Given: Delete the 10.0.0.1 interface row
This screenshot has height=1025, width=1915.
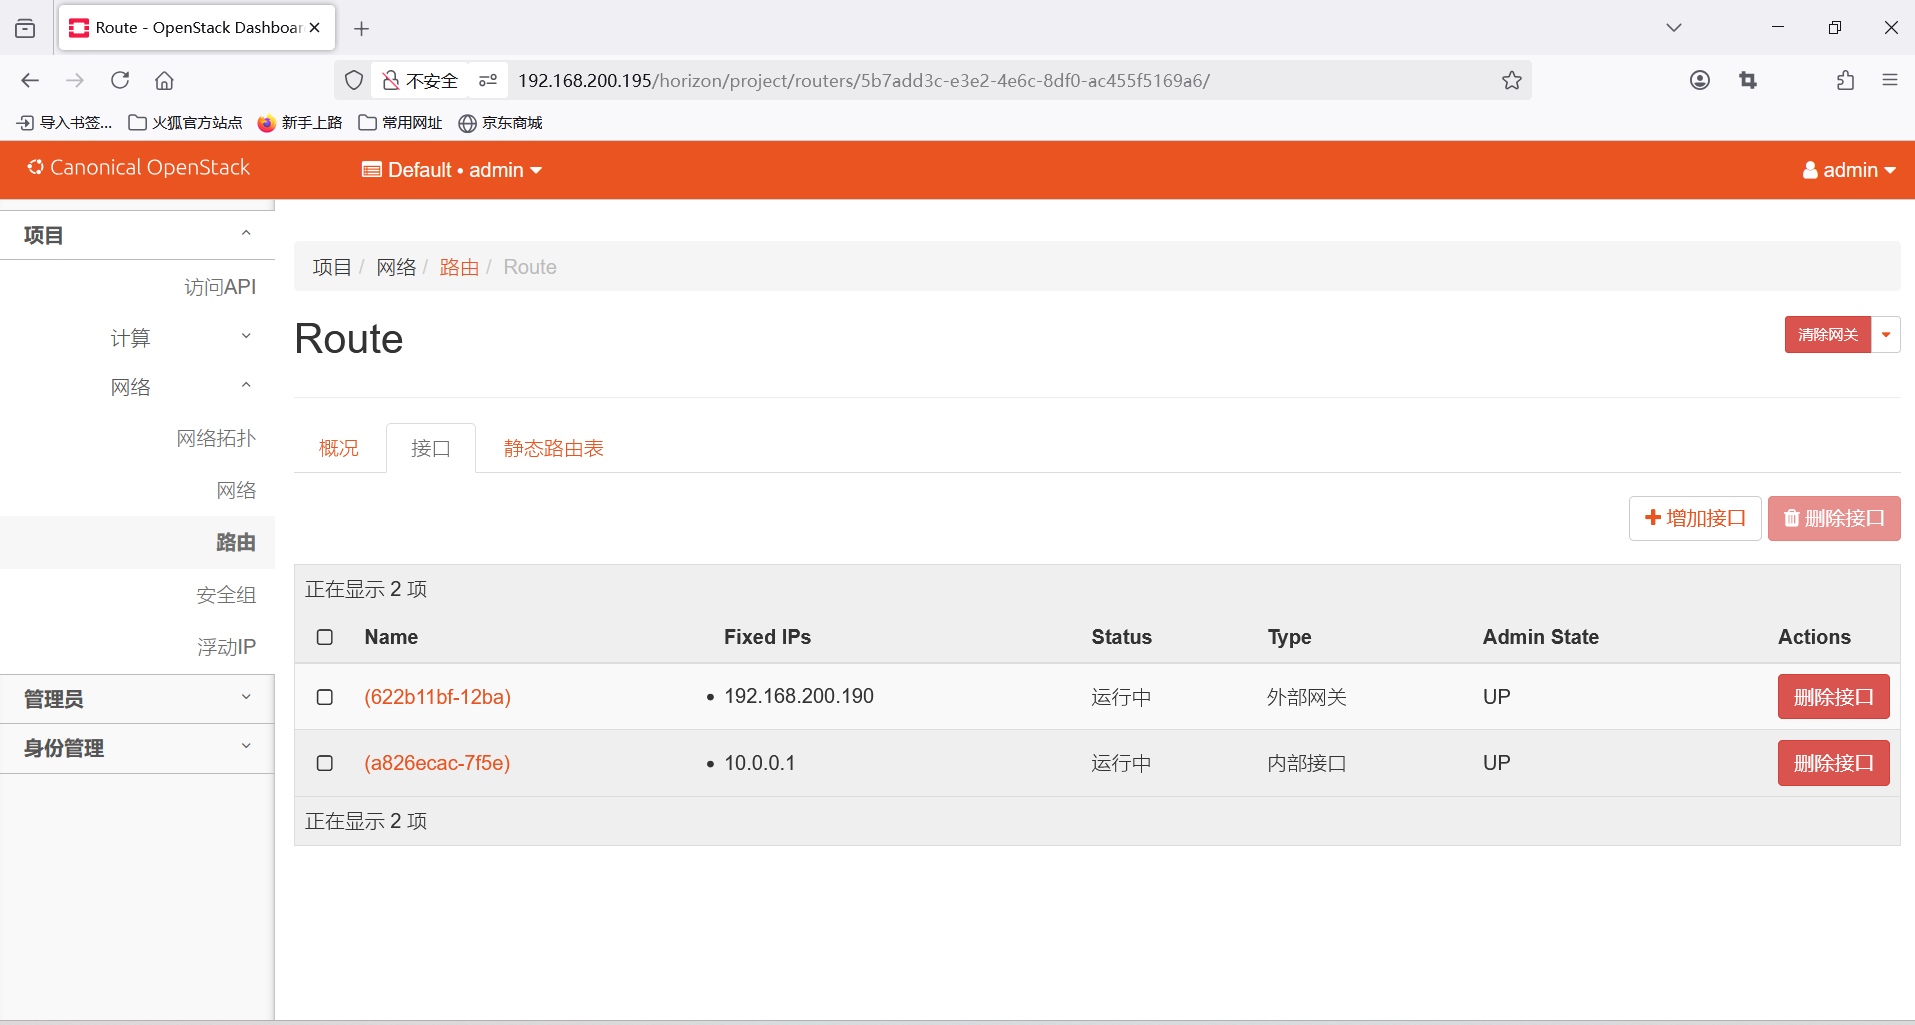Looking at the screenshot, I should click(x=1833, y=763).
